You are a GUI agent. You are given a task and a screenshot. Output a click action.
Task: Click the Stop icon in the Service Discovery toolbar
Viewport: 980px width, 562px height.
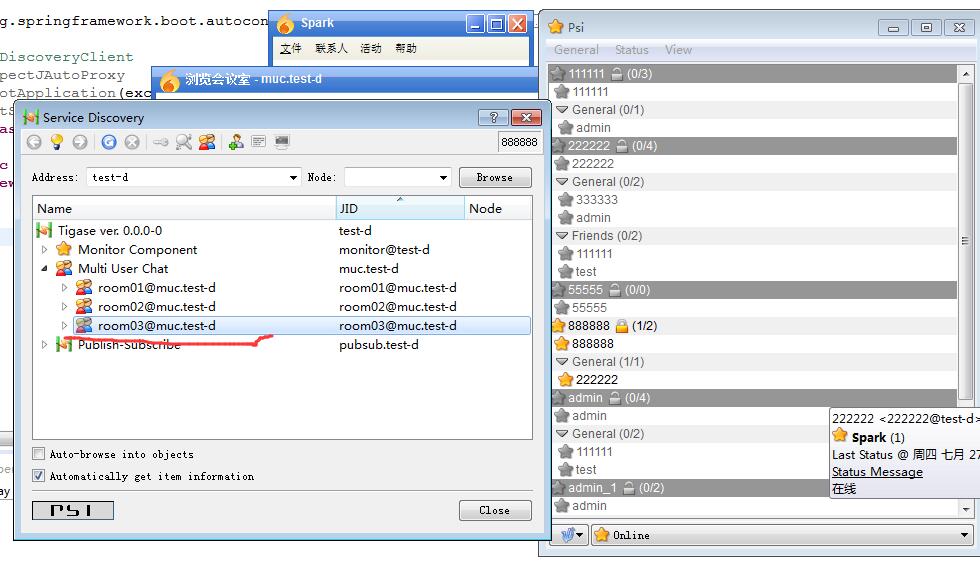tap(132, 142)
